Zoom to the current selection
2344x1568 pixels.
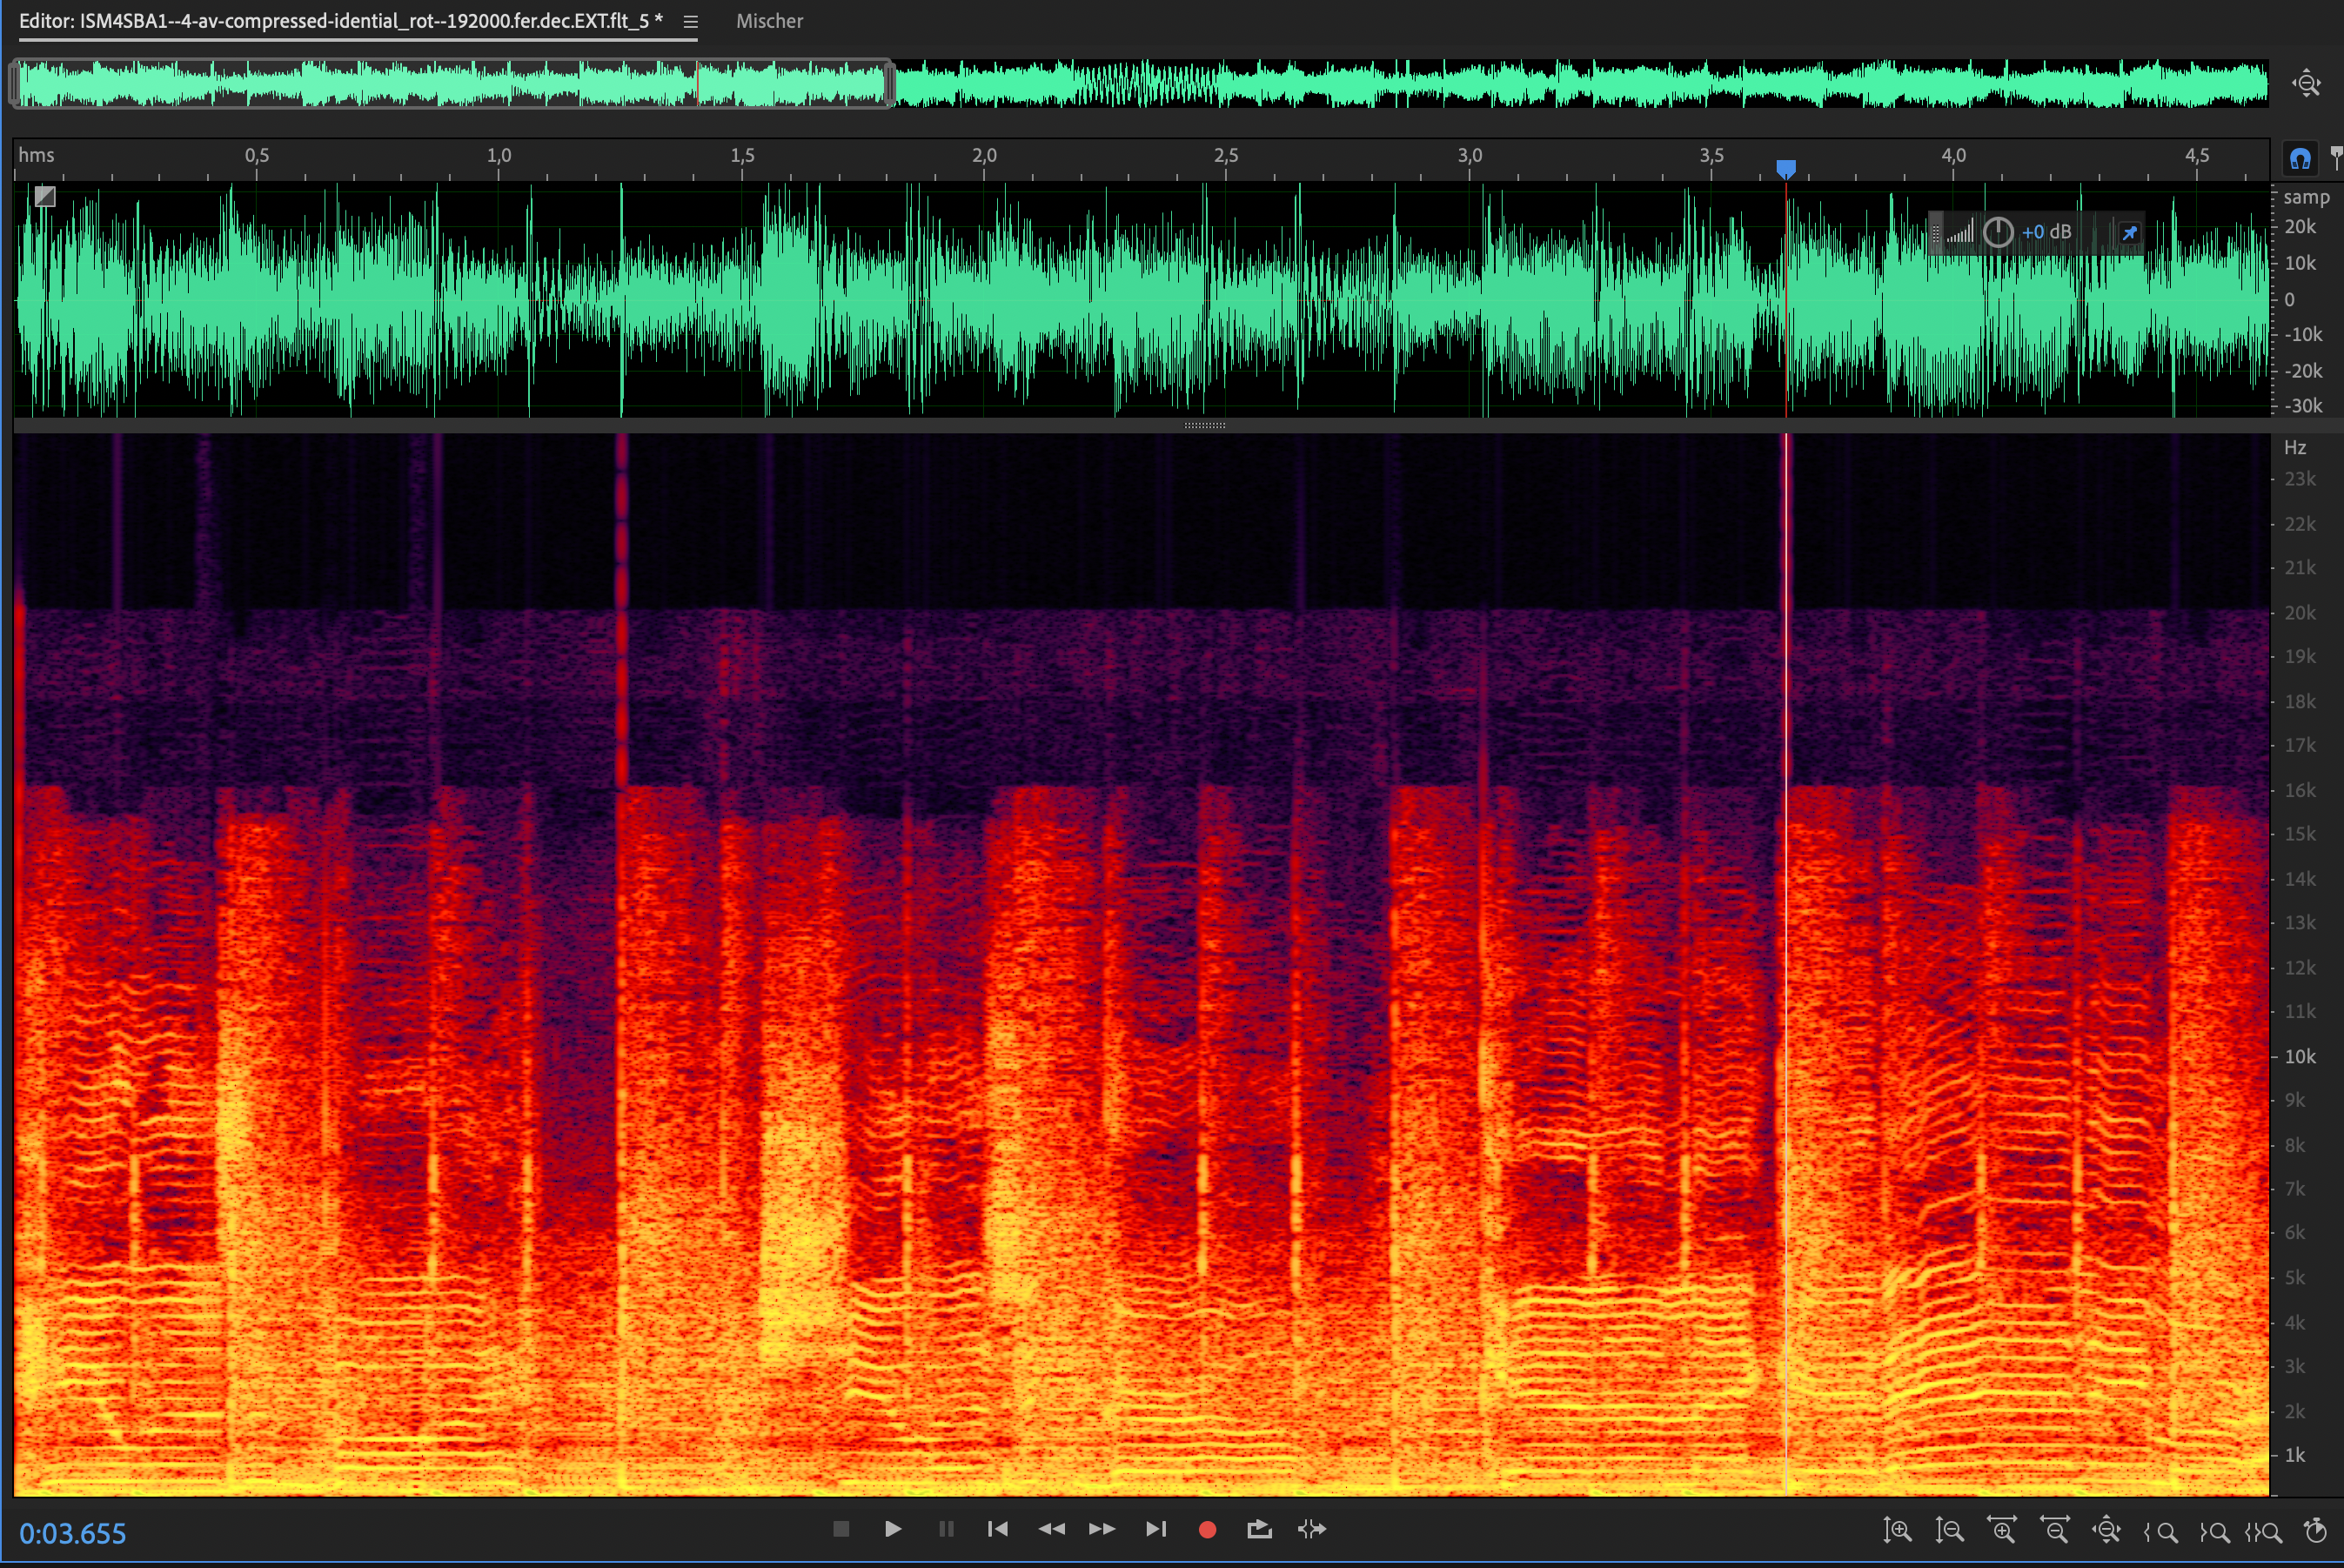tap(2264, 1531)
